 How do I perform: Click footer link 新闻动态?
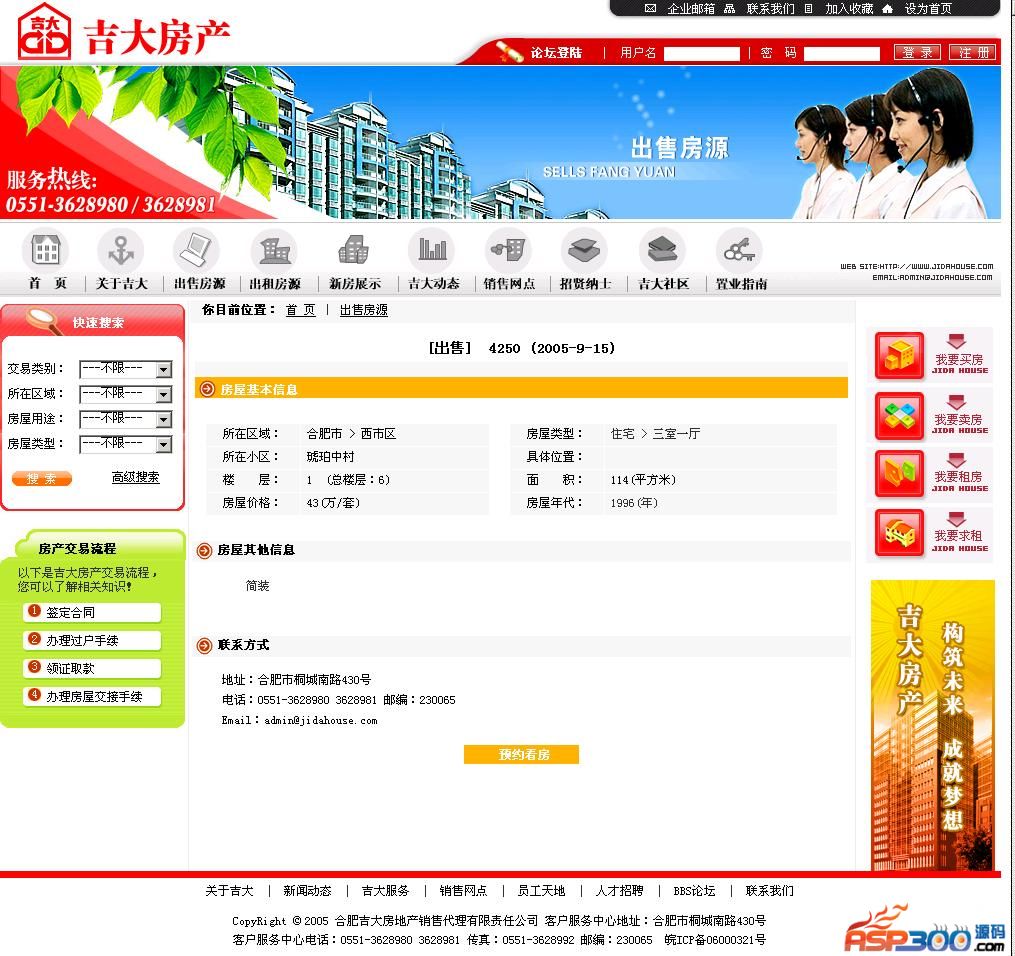[307, 891]
